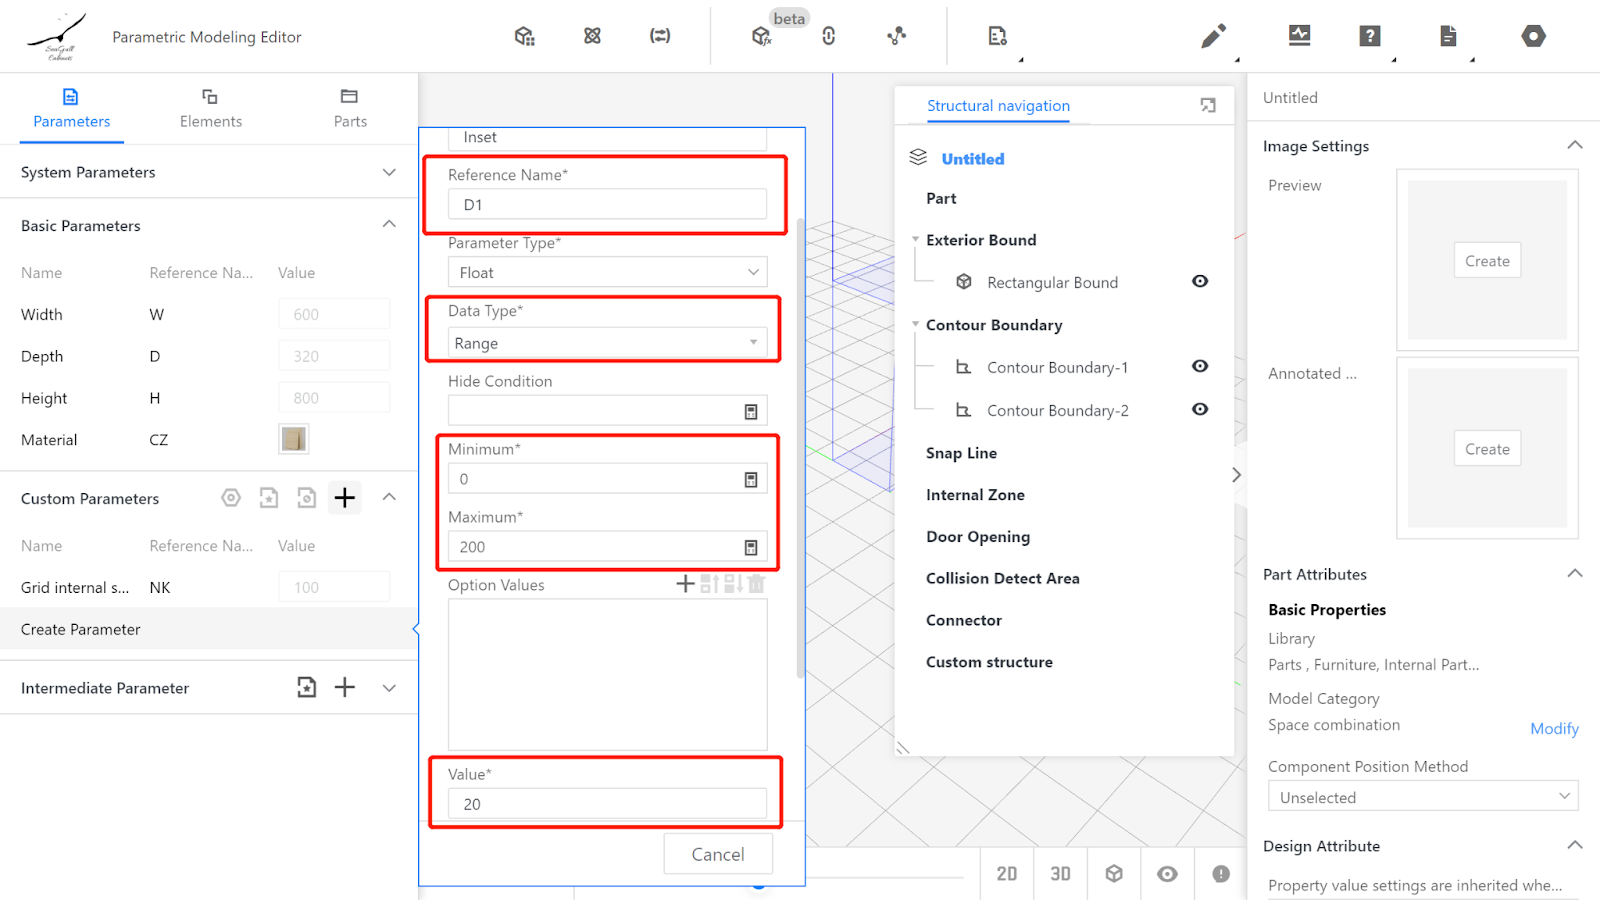
Task: Open the Parts tab
Action: coord(350,108)
